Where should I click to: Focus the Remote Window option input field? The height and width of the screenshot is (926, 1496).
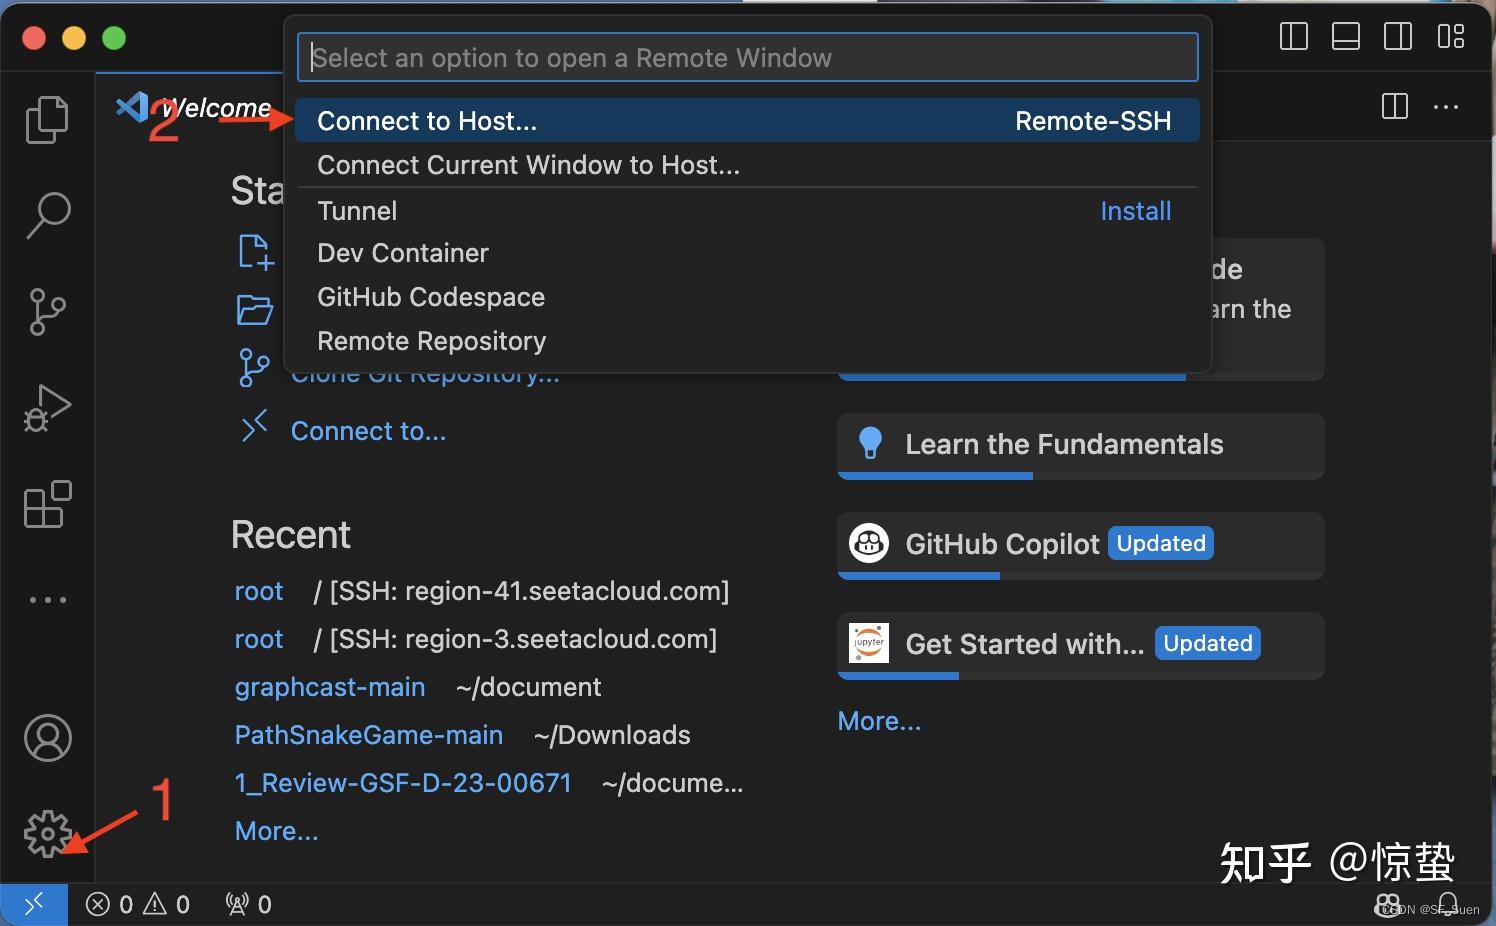point(747,58)
